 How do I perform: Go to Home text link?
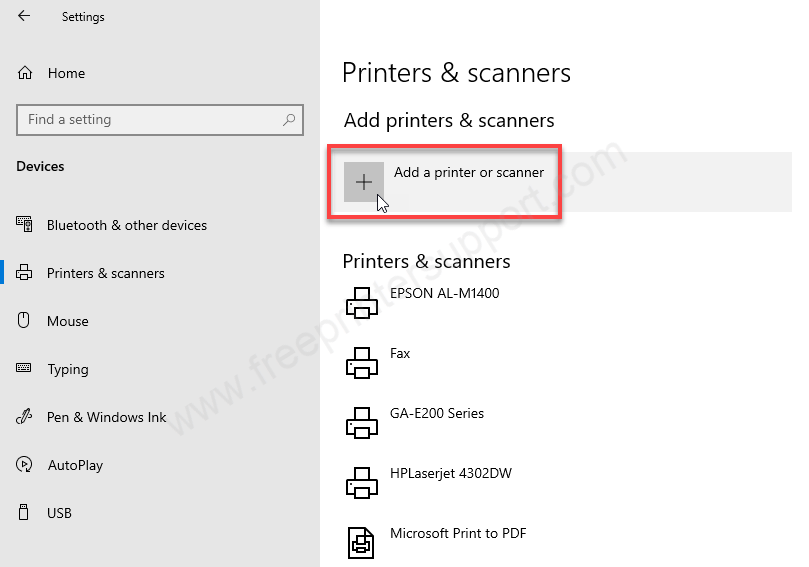66,73
